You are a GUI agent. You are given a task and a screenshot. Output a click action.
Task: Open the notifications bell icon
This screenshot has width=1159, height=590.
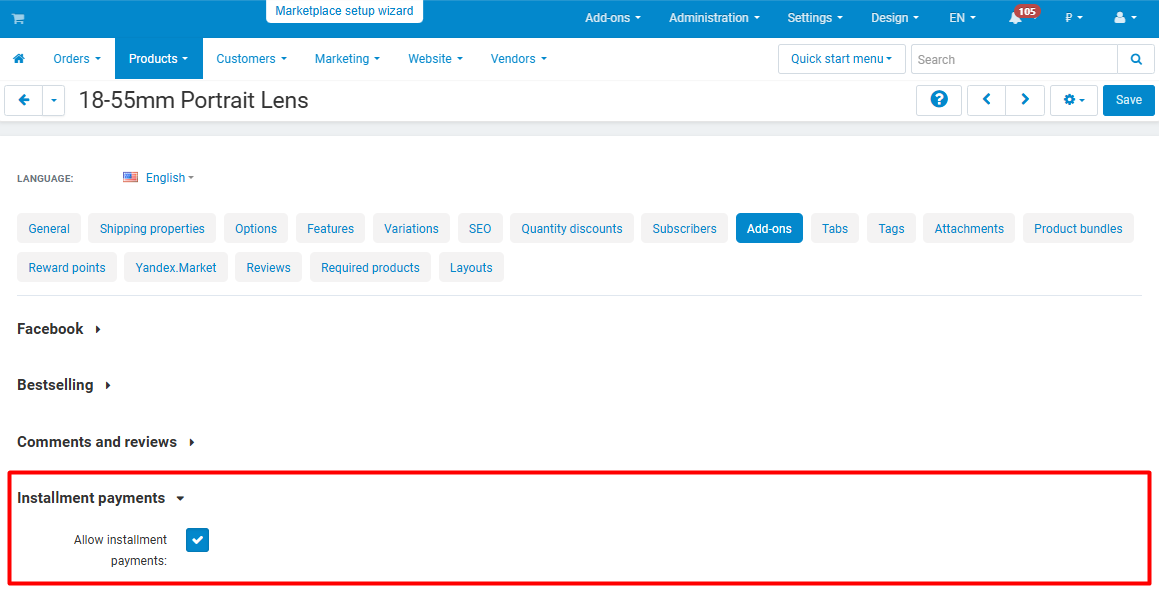[x=1016, y=18]
